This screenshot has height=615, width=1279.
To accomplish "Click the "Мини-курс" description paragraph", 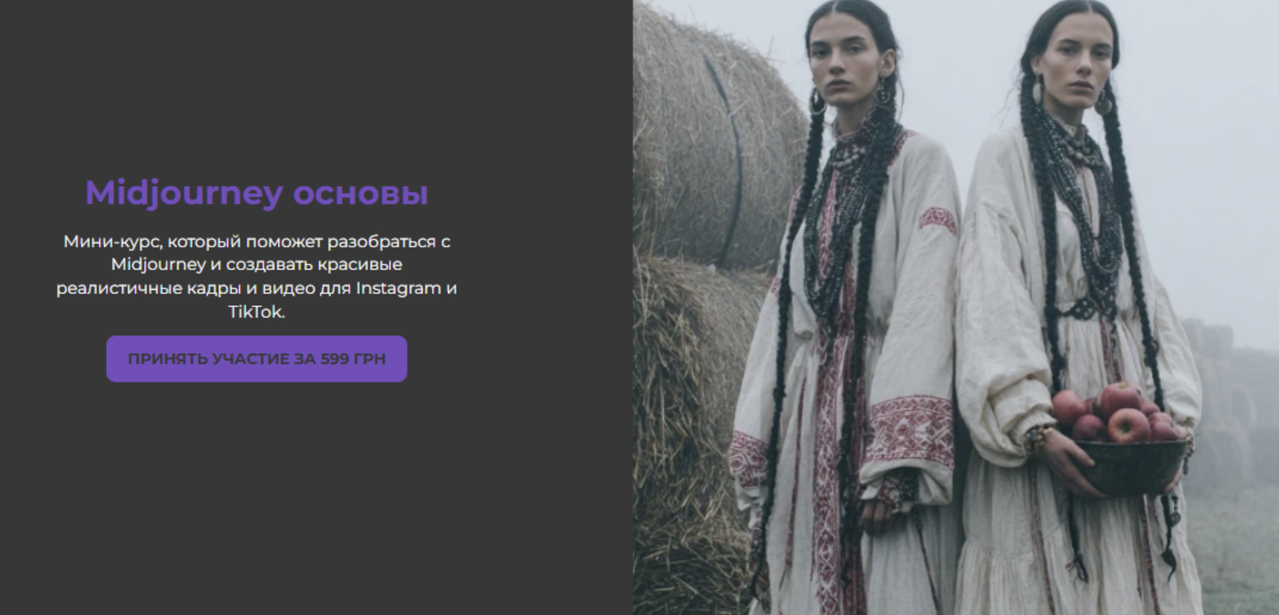I will 256,276.
